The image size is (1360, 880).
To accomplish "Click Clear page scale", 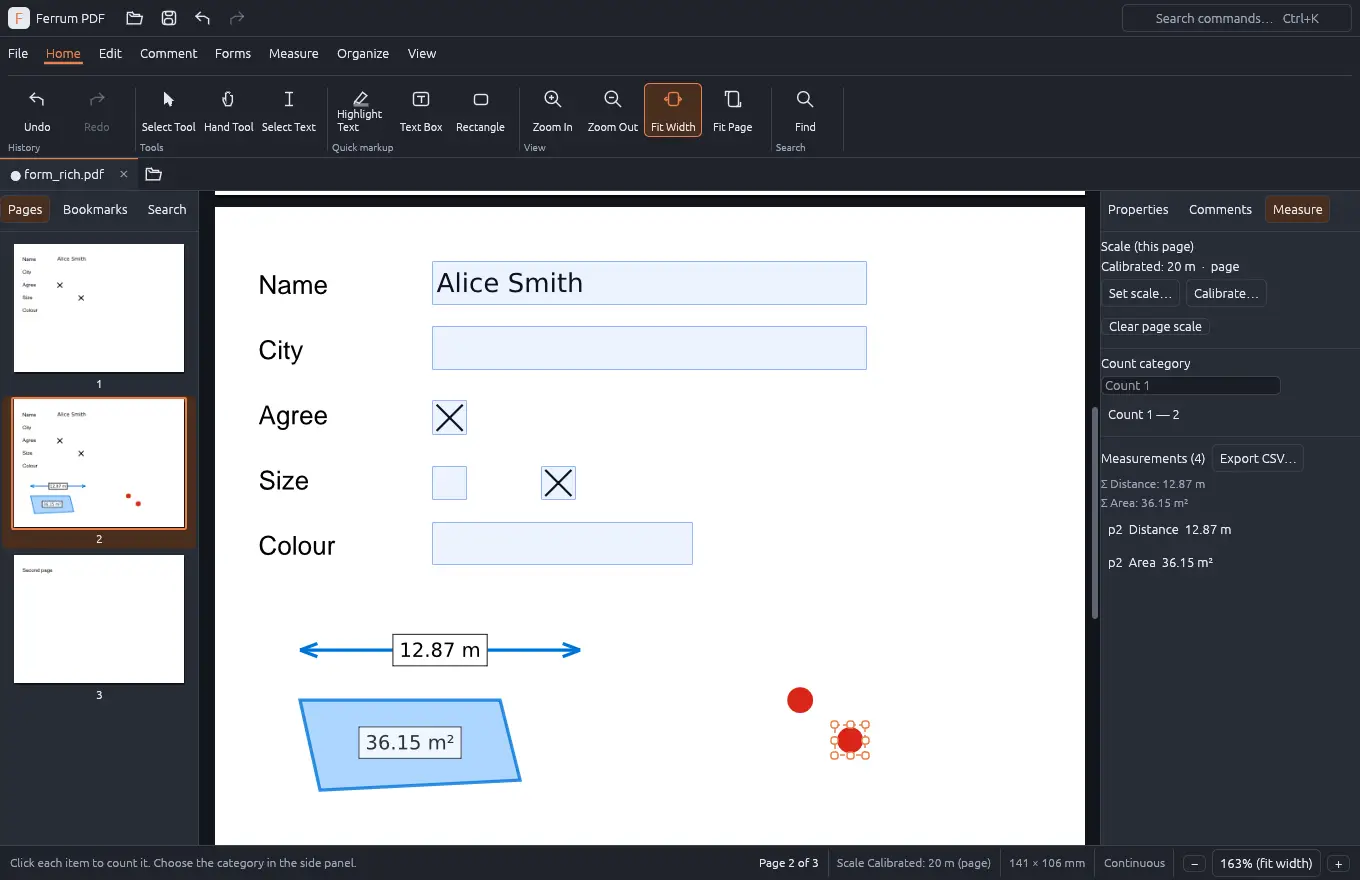I will (1155, 326).
